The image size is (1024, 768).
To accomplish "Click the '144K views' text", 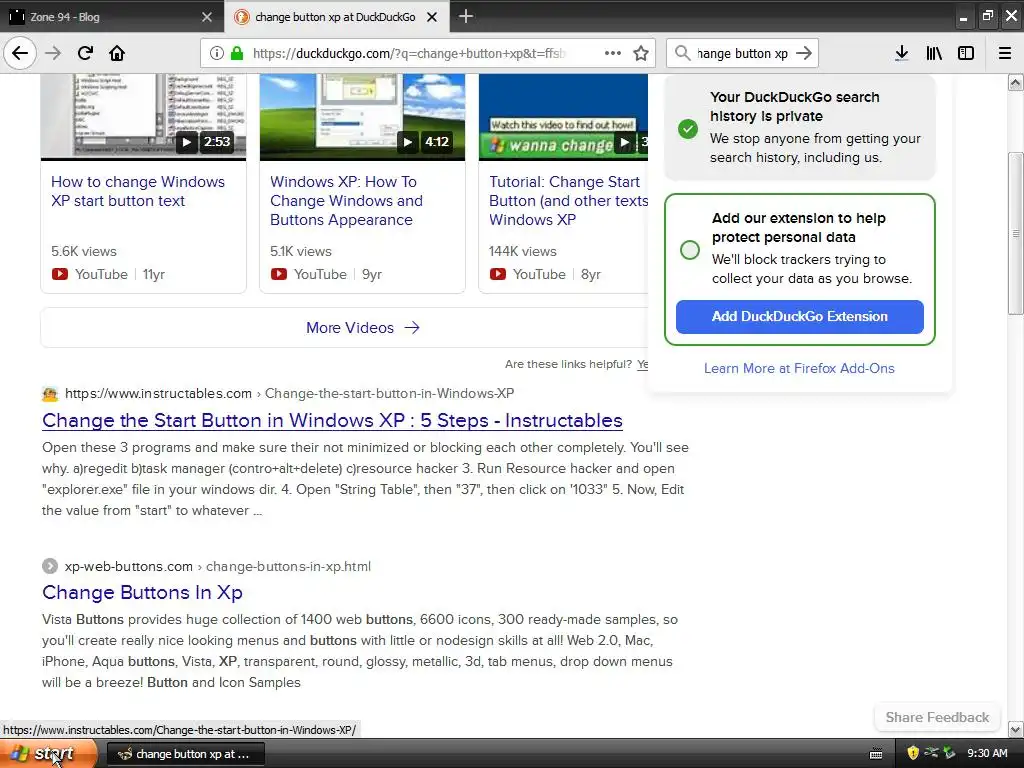I will coord(522,251).
